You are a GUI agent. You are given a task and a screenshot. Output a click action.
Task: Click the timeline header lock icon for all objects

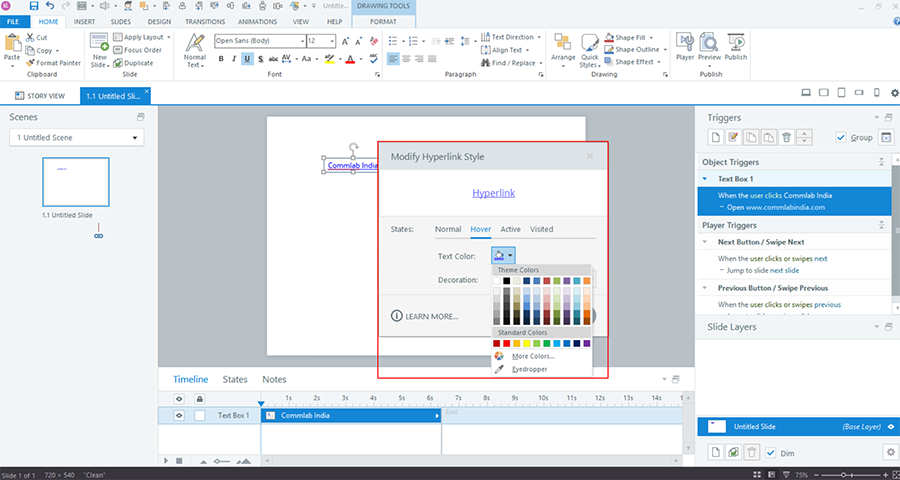click(199, 398)
